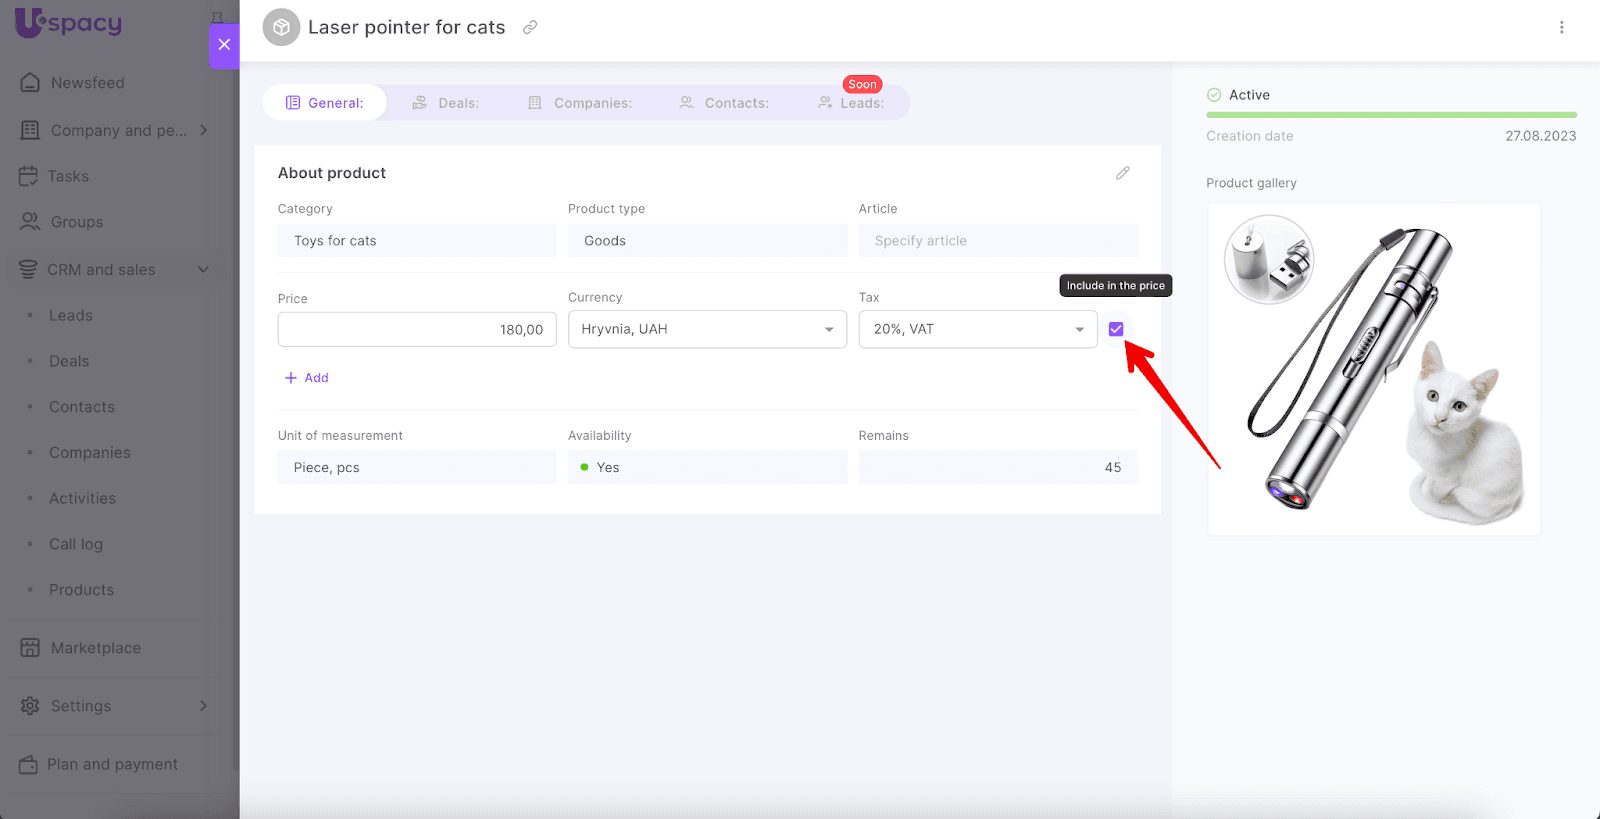This screenshot has width=1600, height=819.
Task: Open Marketplace from the sidebar icon
Action: (x=30, y=648)
